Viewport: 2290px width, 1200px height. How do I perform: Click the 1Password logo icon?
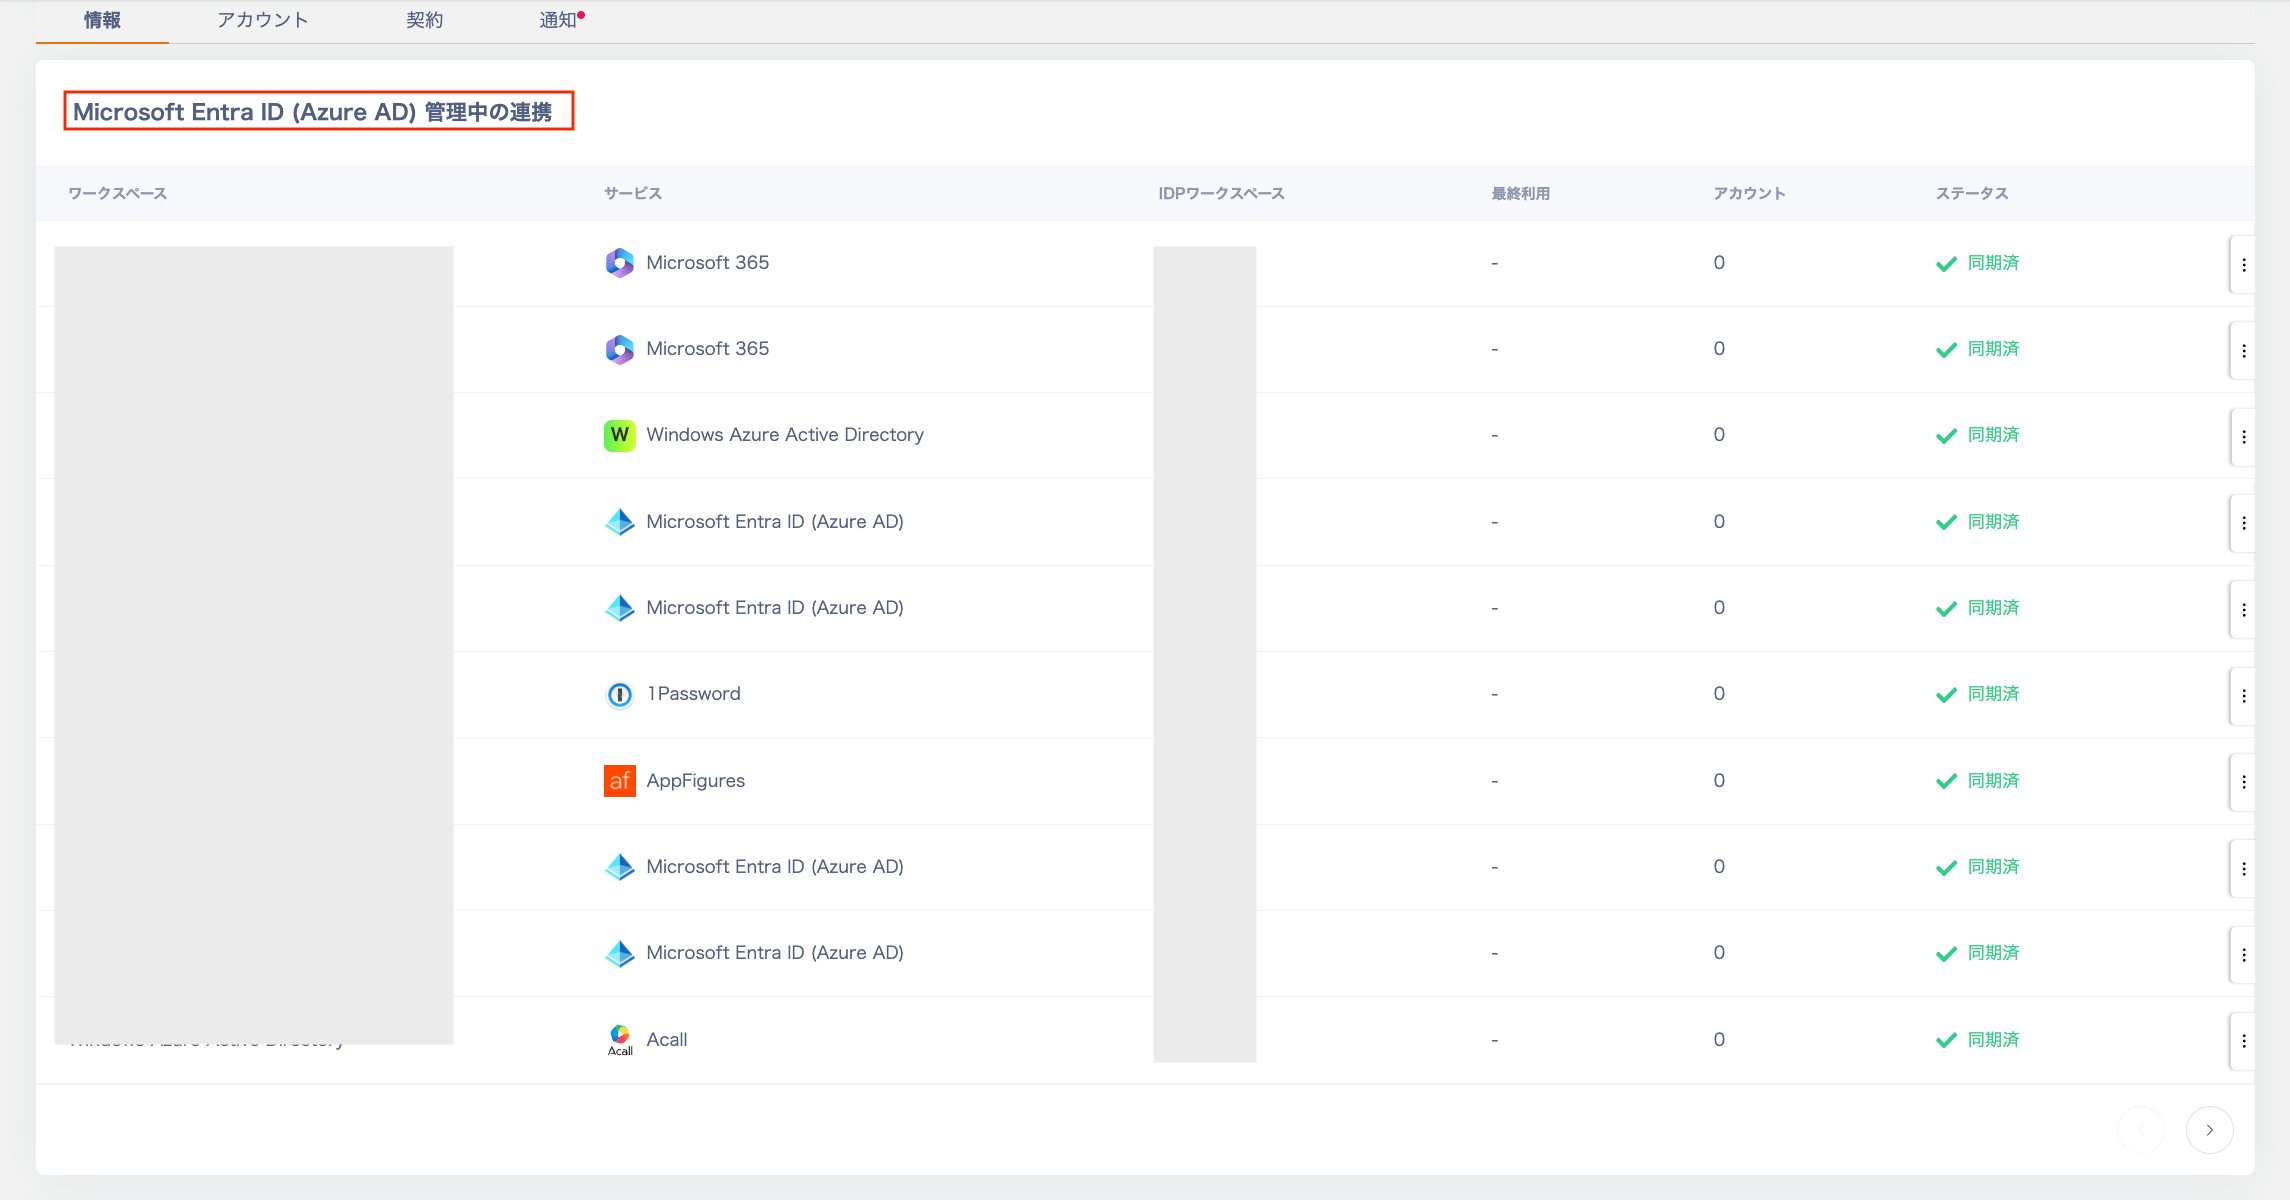click(620, 694)
